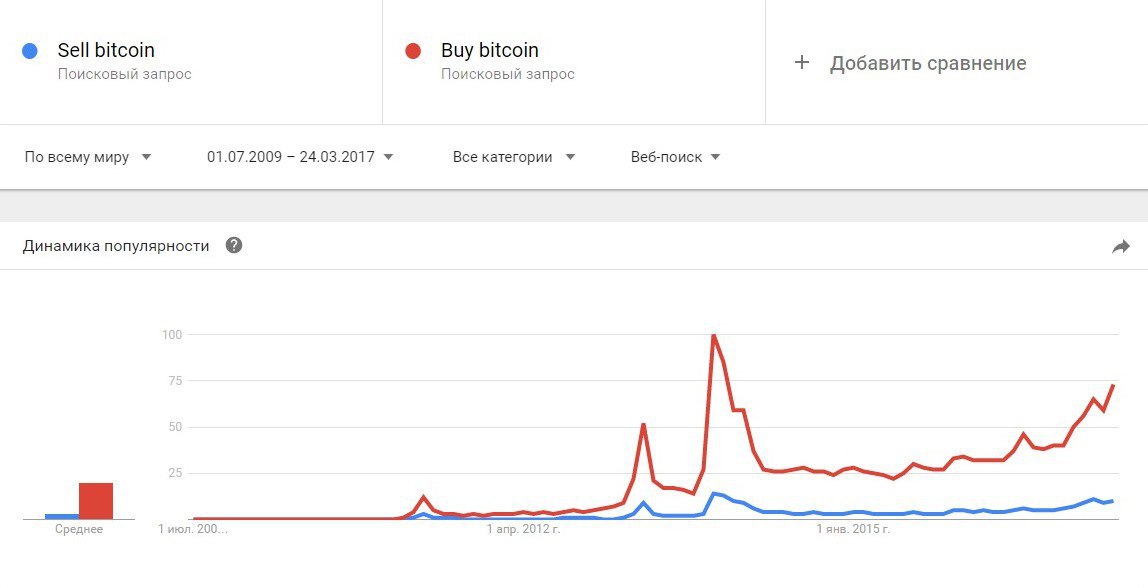Click the Динамика популярности heading
1148x588 pixels.
116,246
